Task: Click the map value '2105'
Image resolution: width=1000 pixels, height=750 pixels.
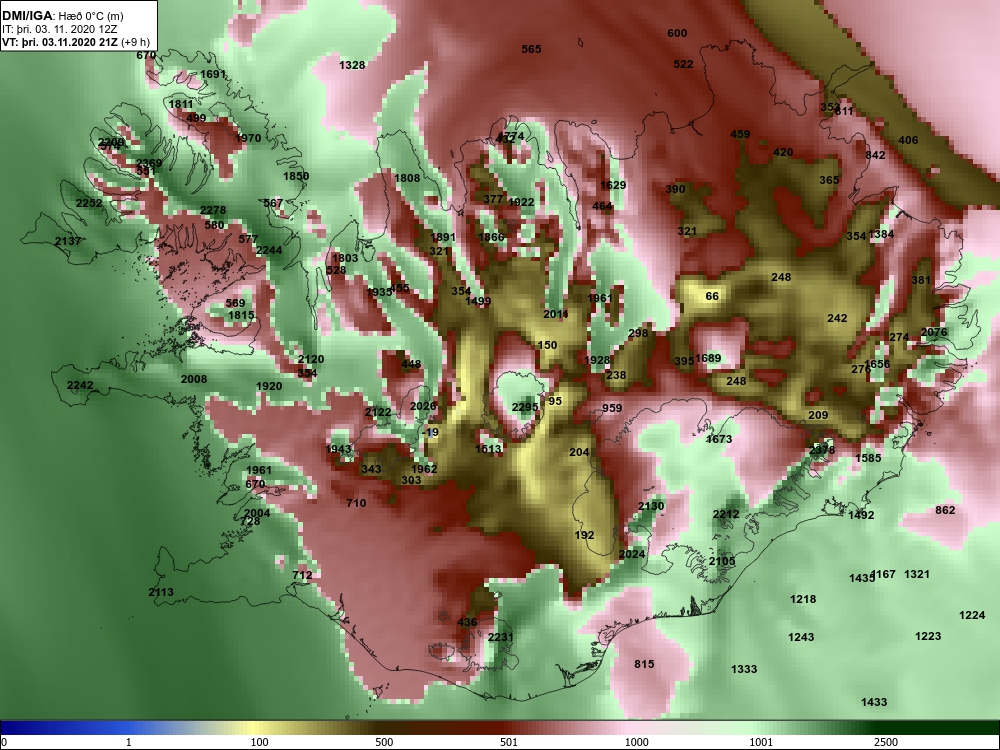Action: (722, 561)
